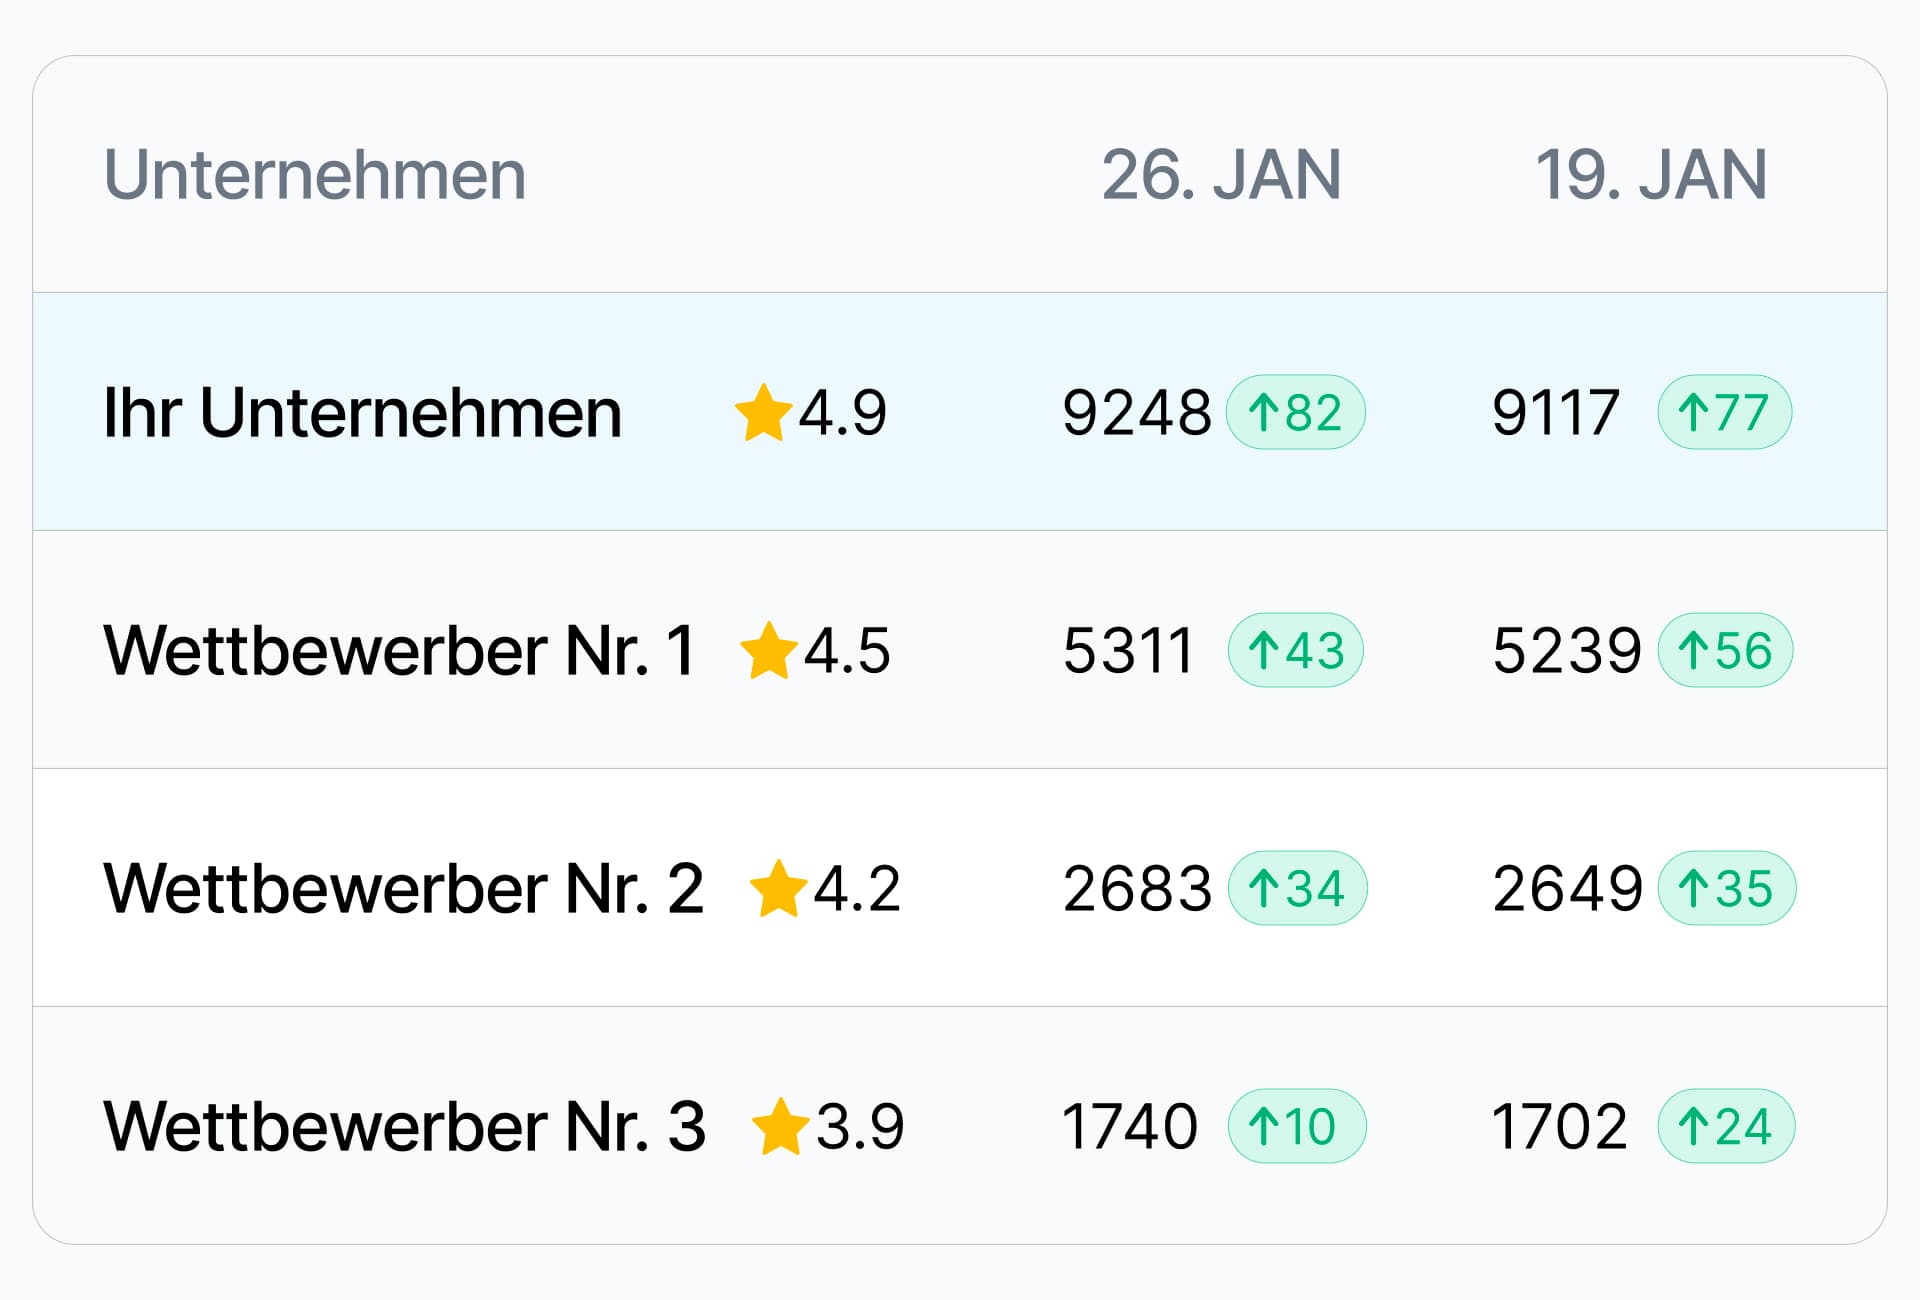This screenshot has width=1920, height=1300.
Task: Select the Wettbewerber Nr. 2 name
Action: click(404, 888)
